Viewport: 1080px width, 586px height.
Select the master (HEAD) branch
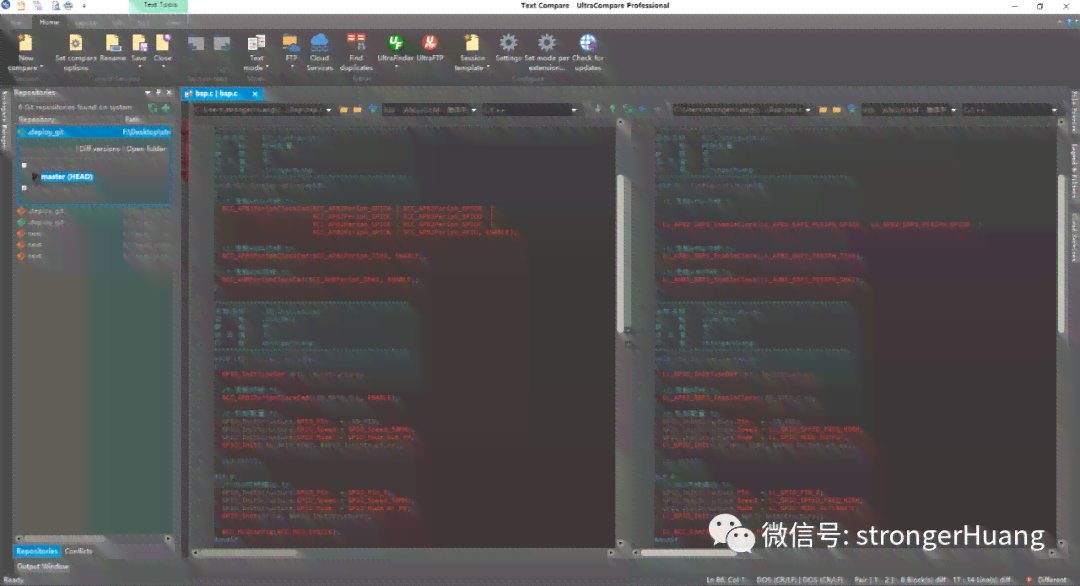click(x=67, y=177)
